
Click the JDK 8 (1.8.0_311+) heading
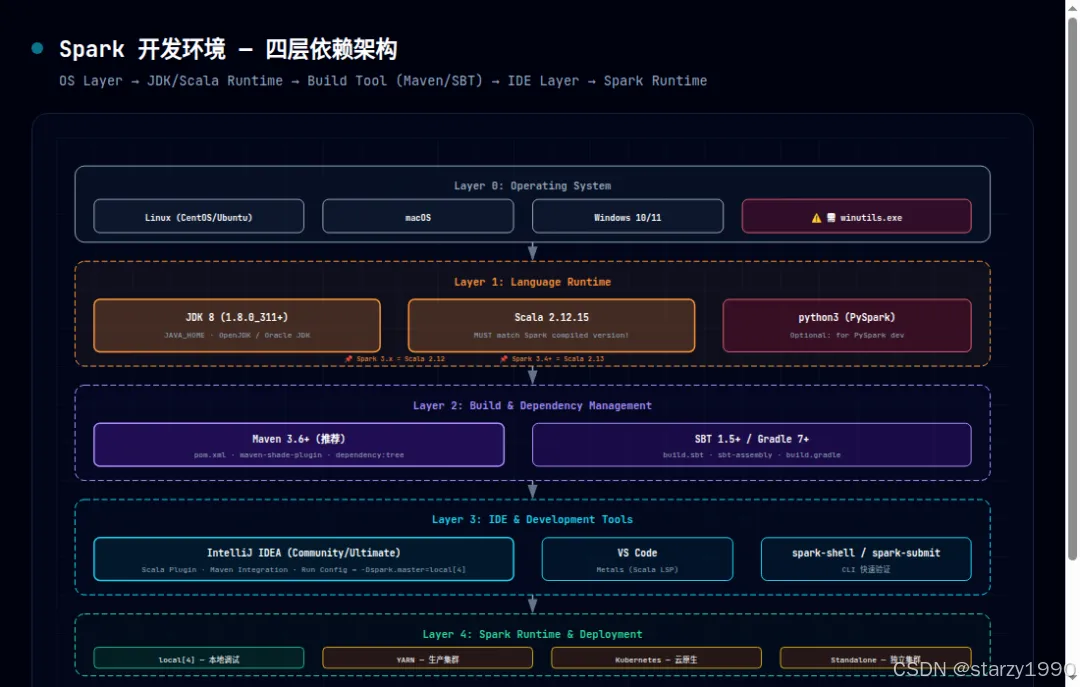(237, 317)
